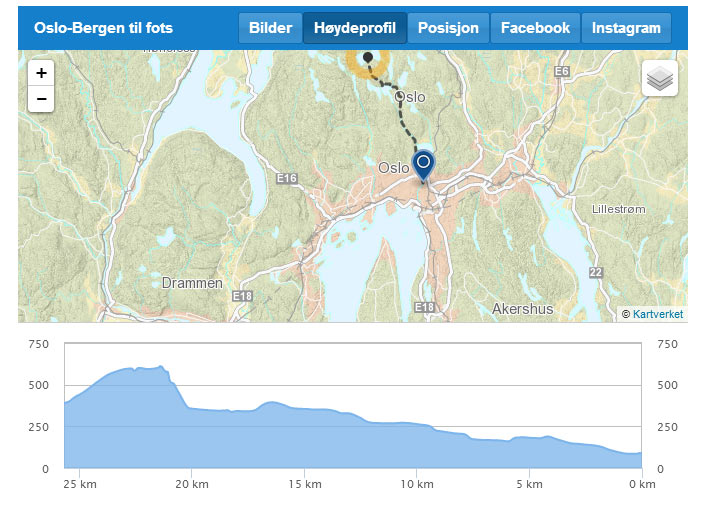The width and height of the screenshot is (703, 507).
Task: Click the elevation peak near 21 km
Action: coord(161,367)
